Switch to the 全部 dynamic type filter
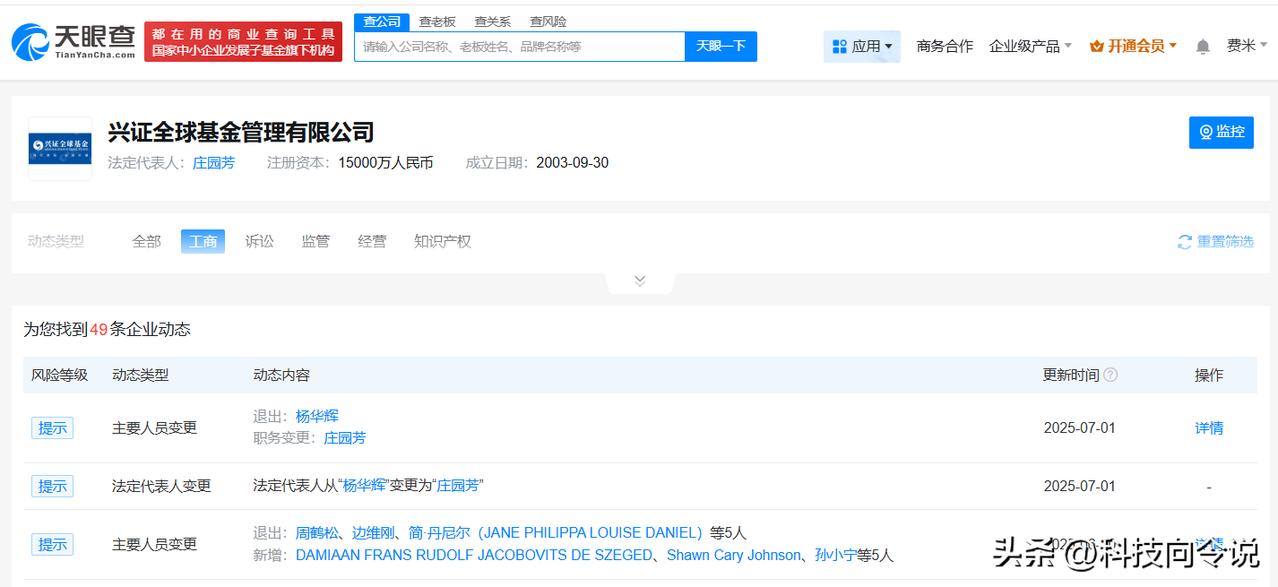This screenshot has height=587, width=1278. [146, 241]
